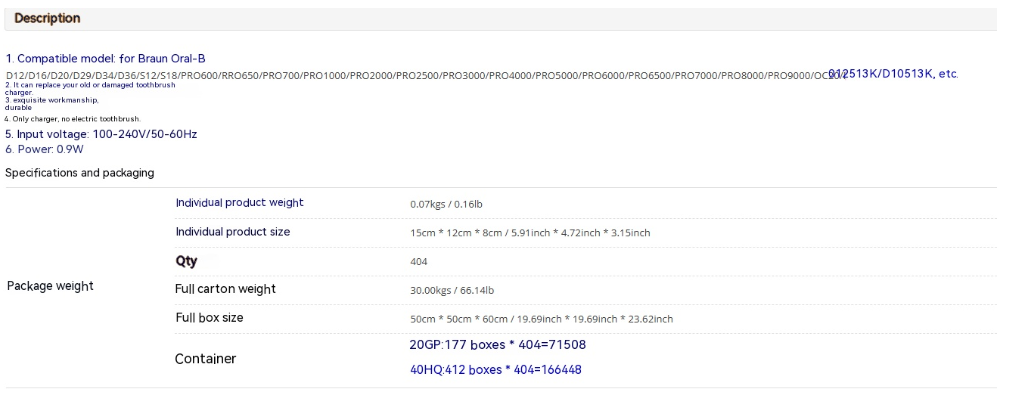Click the value '0.07kgs / 0.16lb'
The image size is (1031, 394).
pos(446,205)
